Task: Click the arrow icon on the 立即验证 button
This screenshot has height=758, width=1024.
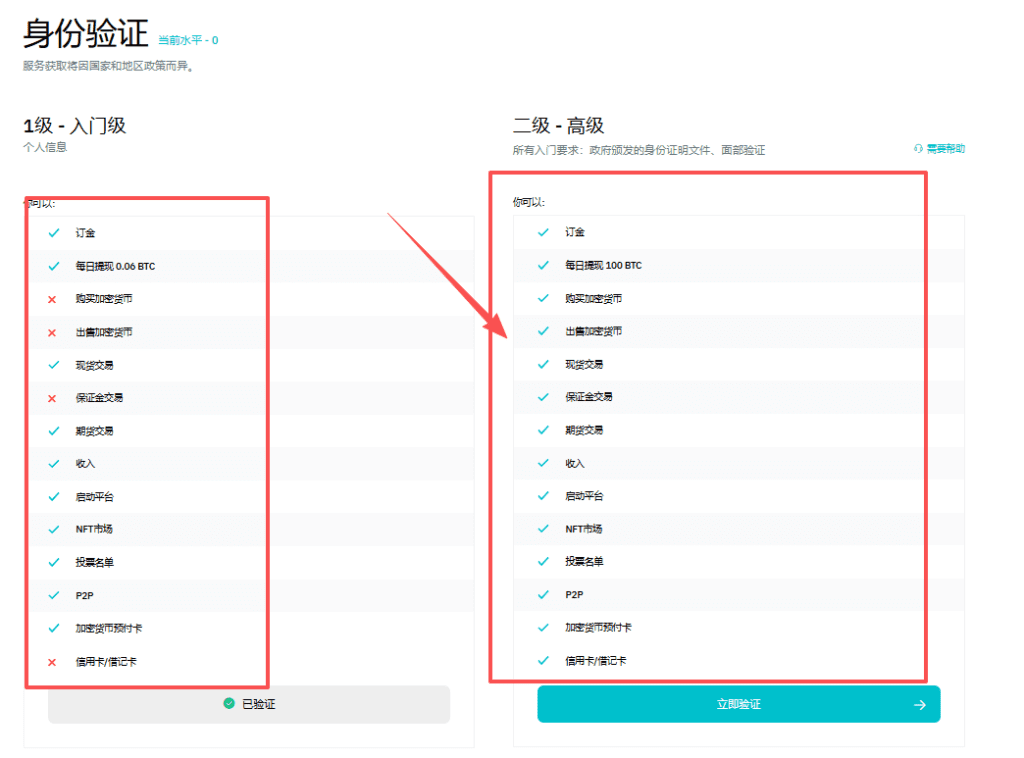Action: 919,704
